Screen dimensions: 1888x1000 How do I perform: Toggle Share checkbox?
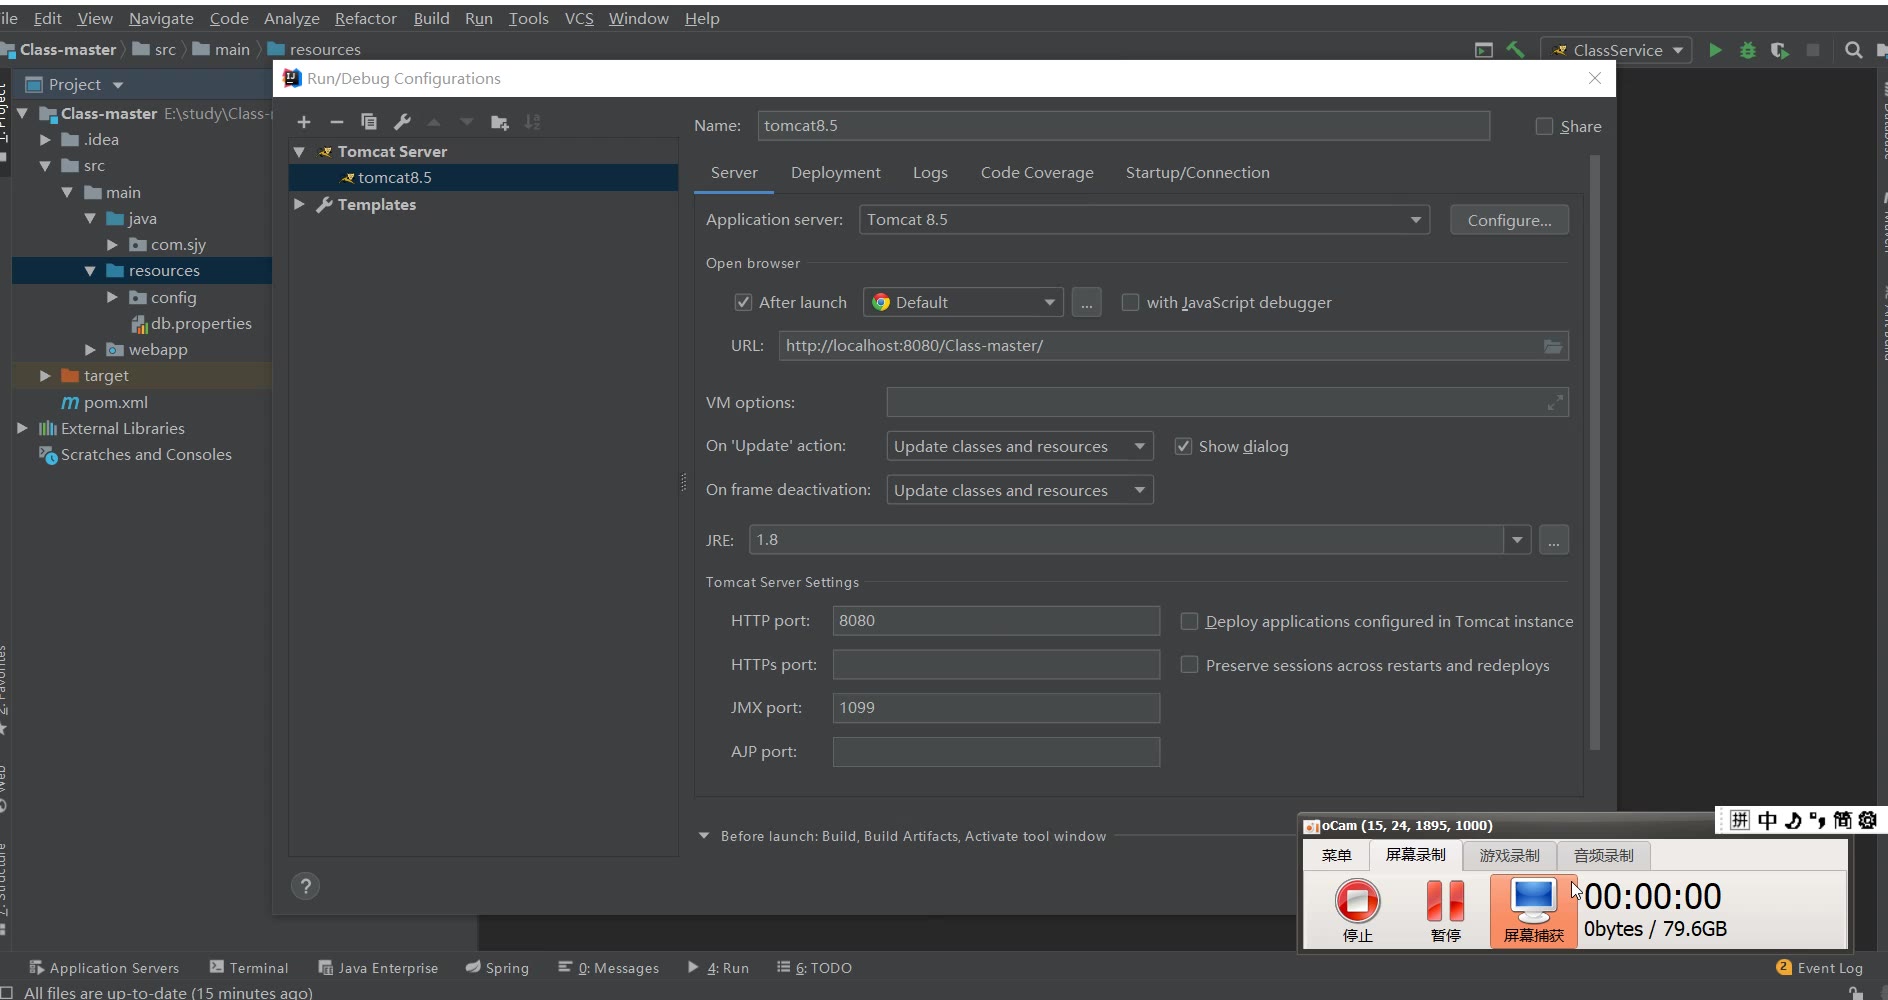click(1545, 126)
